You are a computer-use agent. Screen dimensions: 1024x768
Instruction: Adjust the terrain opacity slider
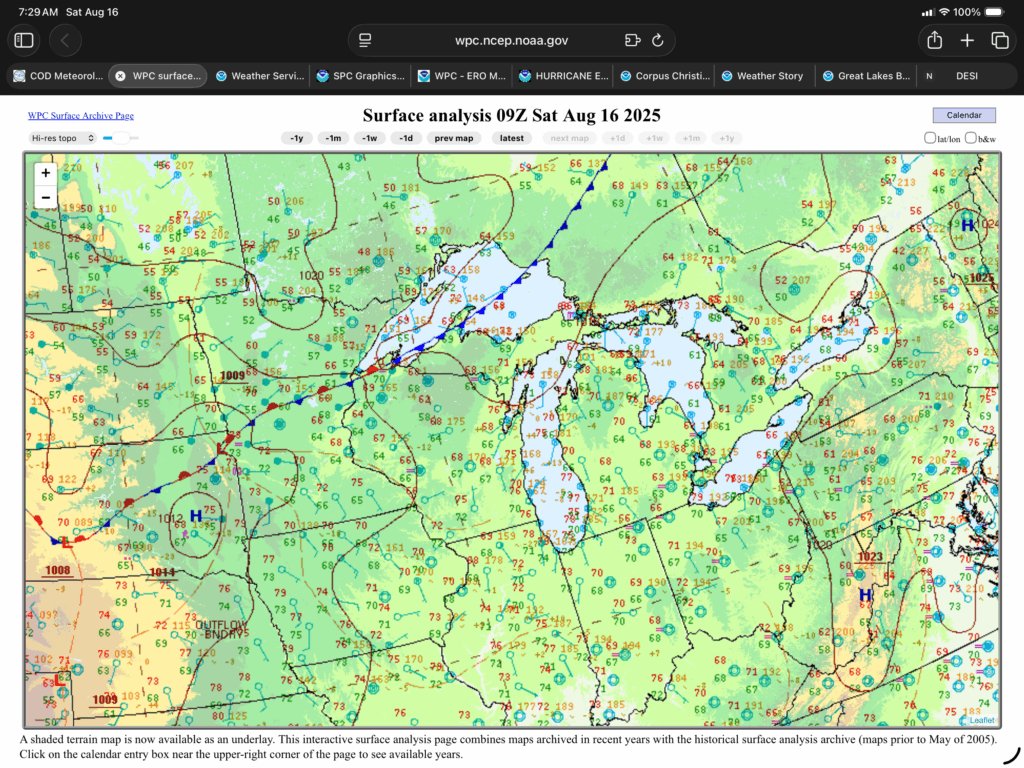pos(120,138)
